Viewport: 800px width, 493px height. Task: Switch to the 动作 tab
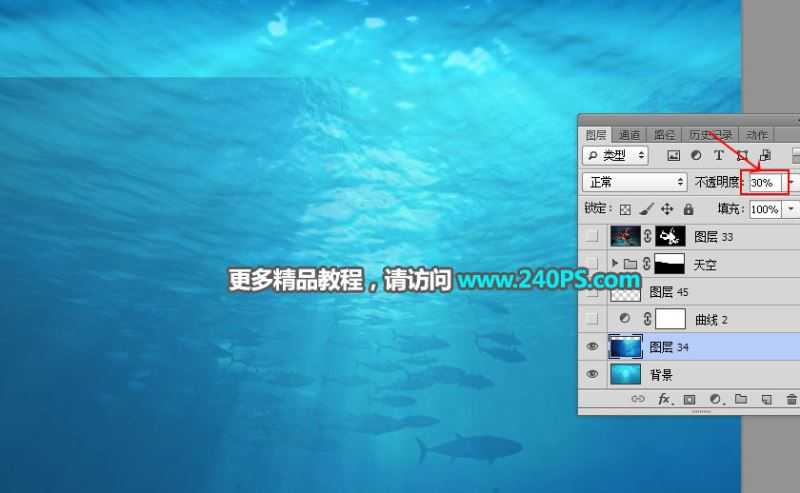point(757,135)
